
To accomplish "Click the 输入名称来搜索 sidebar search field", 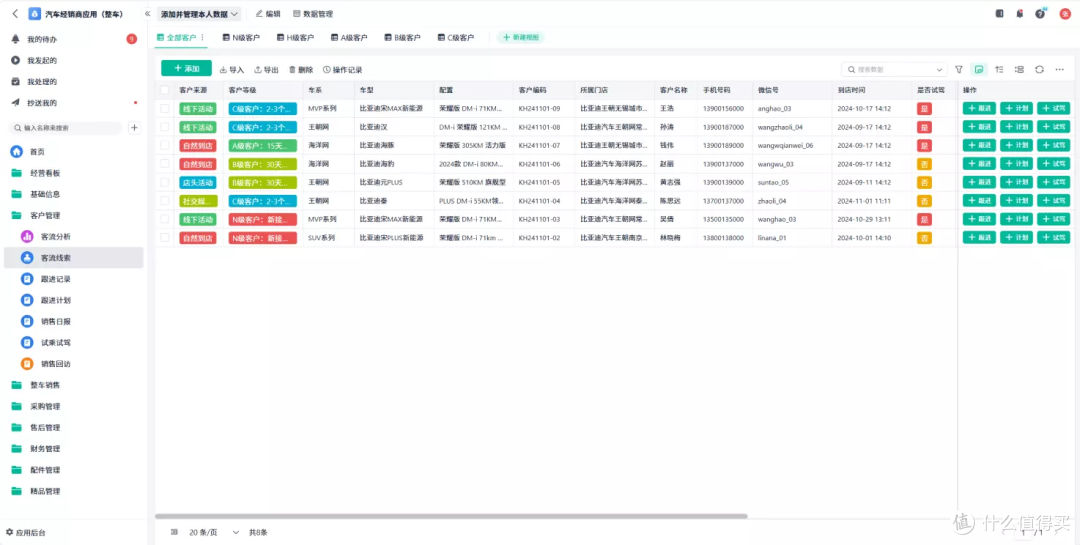I will click(x=65, y=127).
